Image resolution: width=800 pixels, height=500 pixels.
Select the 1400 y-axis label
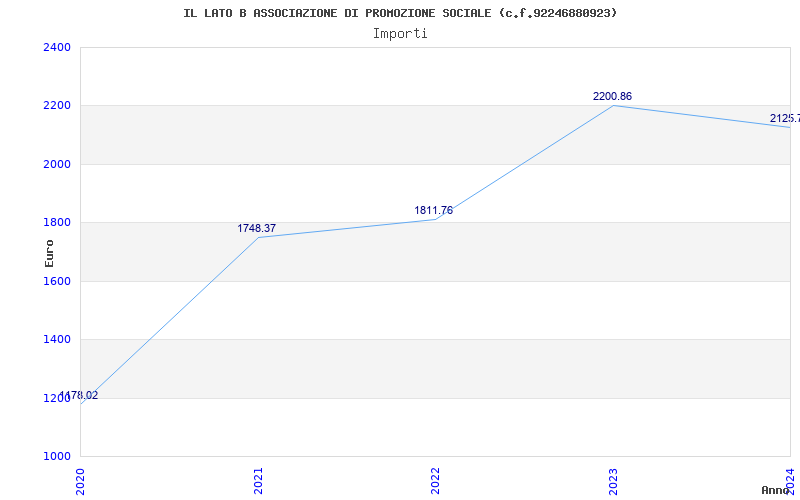tap(57, 339)
